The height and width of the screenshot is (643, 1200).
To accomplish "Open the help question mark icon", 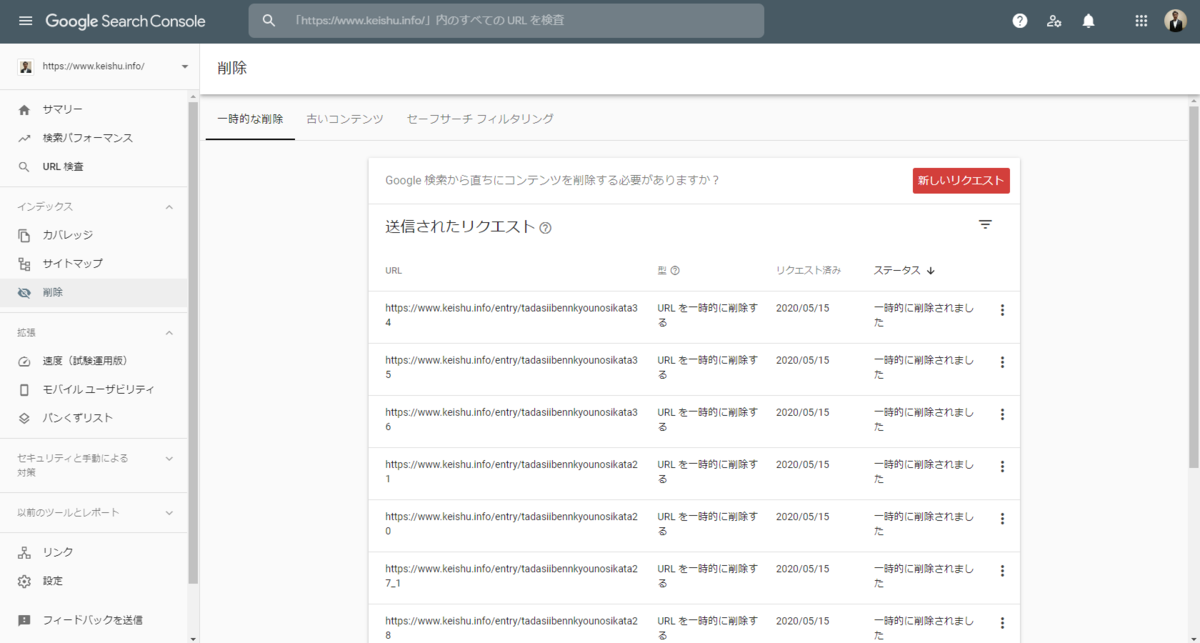I will pos(1020,21).
